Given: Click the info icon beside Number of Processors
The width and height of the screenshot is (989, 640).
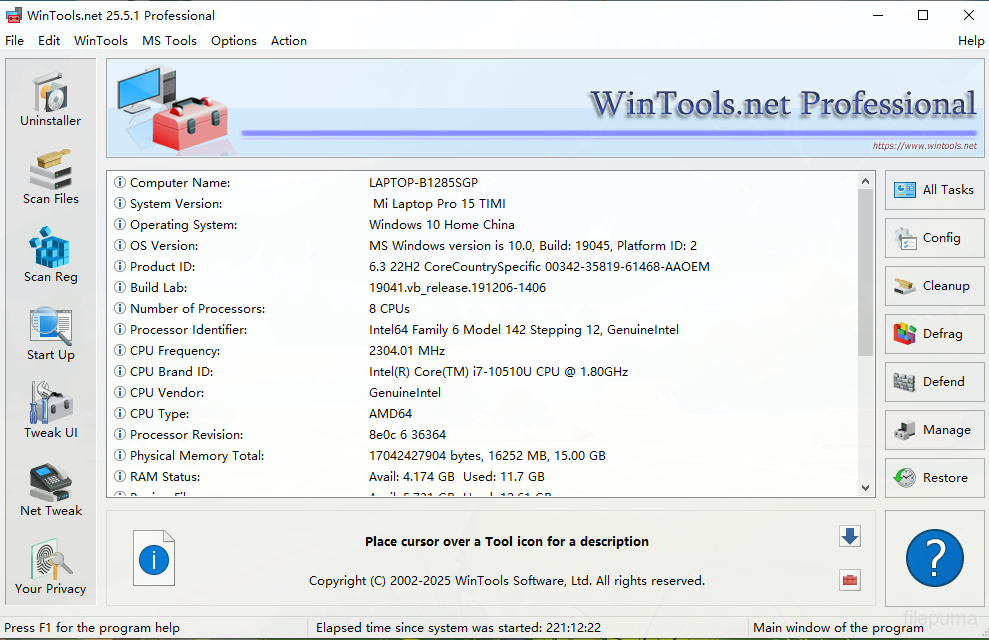Looking at the screenshot, I should (120, 308).
